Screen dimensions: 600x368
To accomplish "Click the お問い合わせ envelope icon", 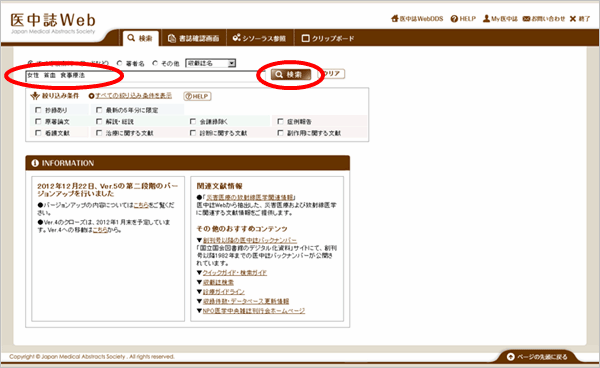I will [x=527, y=18].
